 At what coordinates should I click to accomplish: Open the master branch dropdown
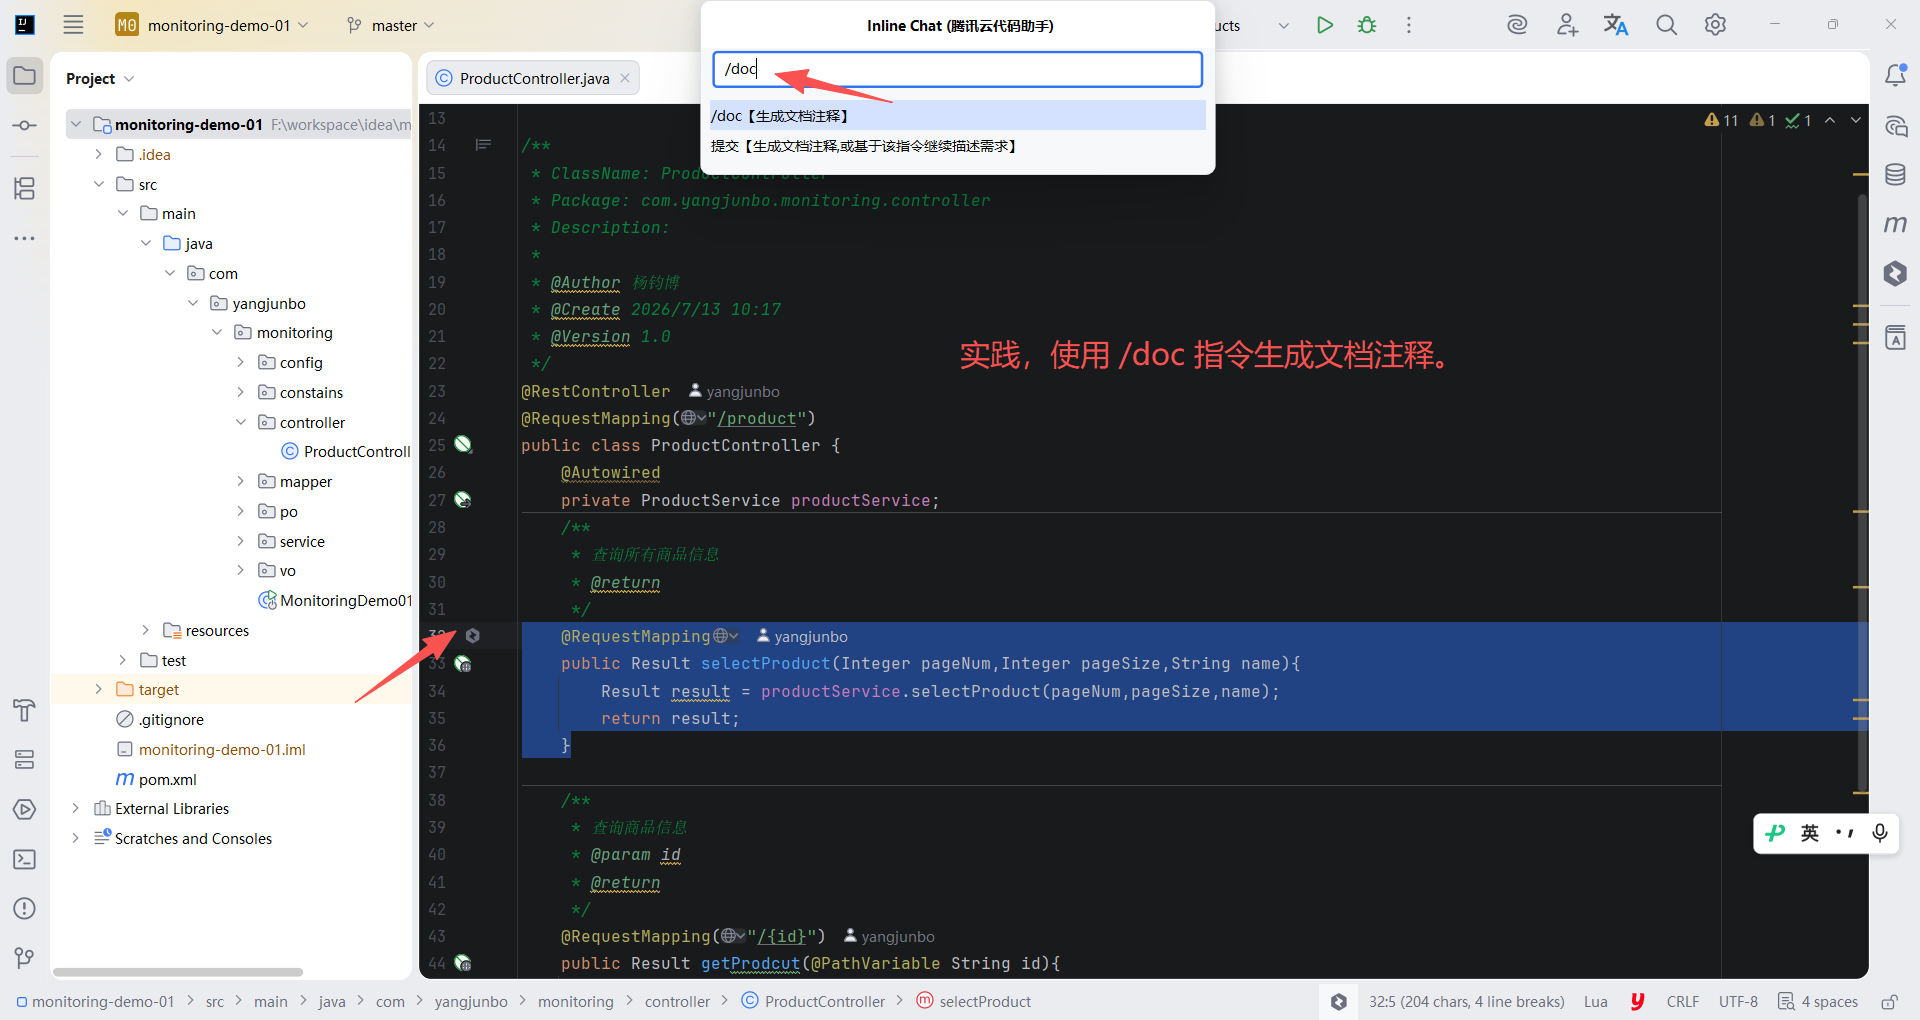(x=391, y=25)
